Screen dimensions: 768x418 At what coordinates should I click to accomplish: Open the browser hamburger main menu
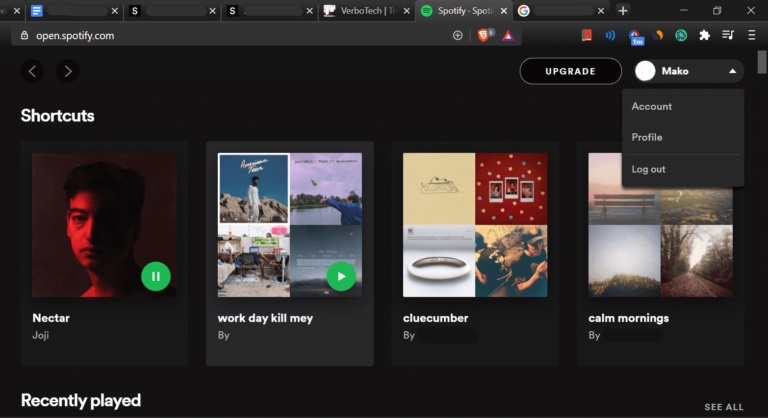tap(751, 35)
